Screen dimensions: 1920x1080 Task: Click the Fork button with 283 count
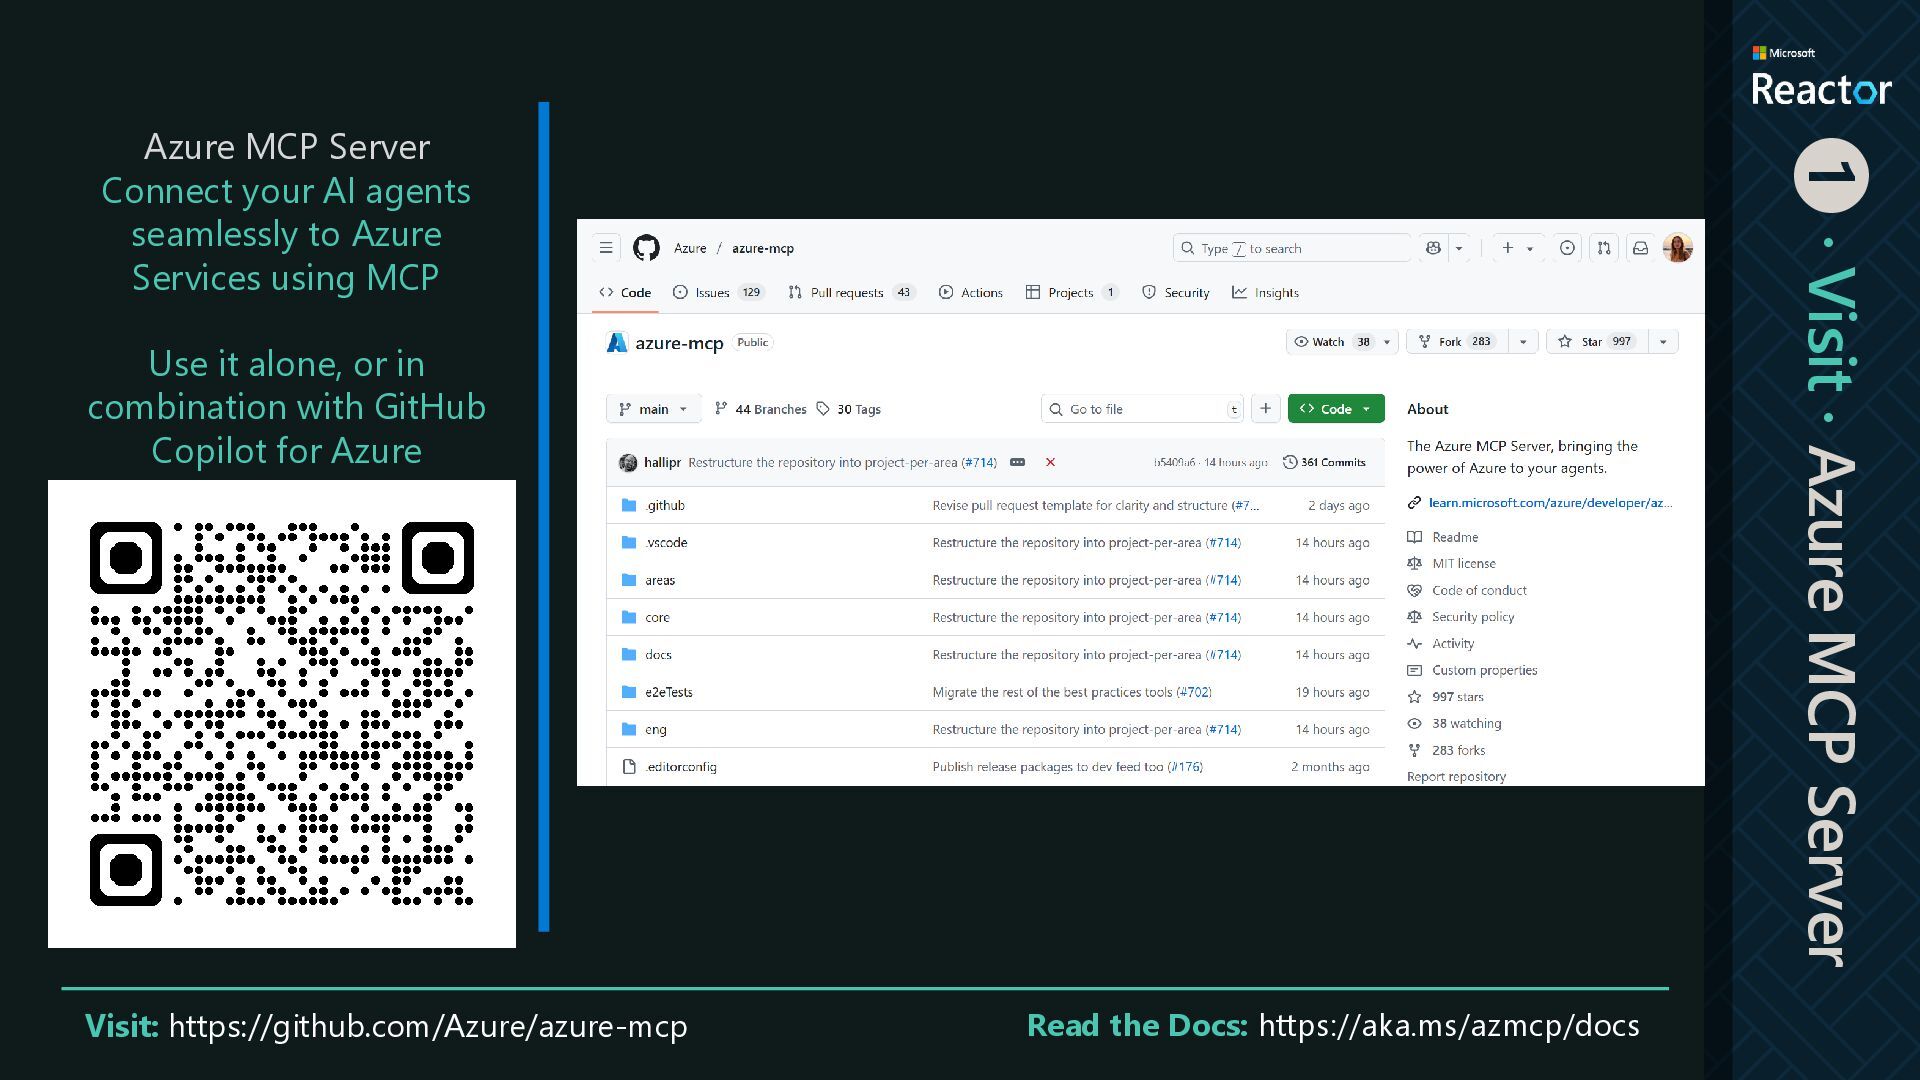[1457, 342]
